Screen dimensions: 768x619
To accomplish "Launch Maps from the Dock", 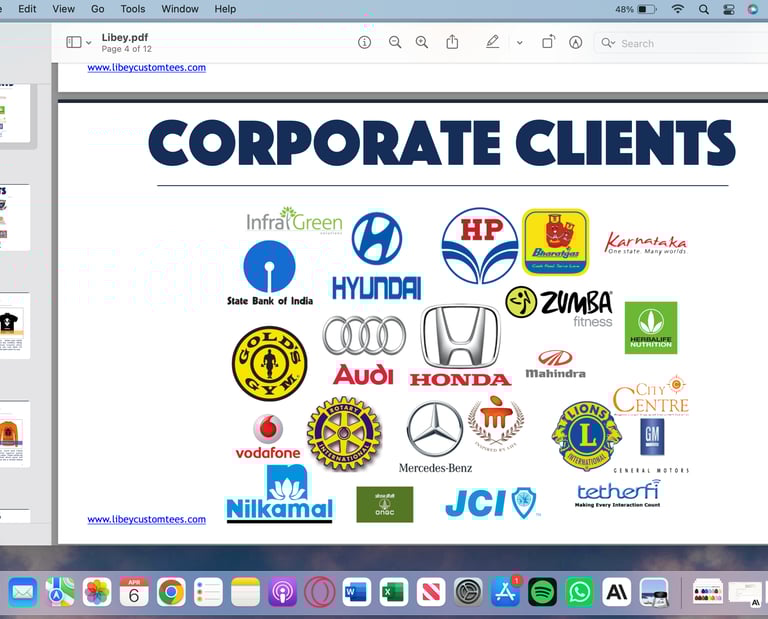I will pos(60,592).
